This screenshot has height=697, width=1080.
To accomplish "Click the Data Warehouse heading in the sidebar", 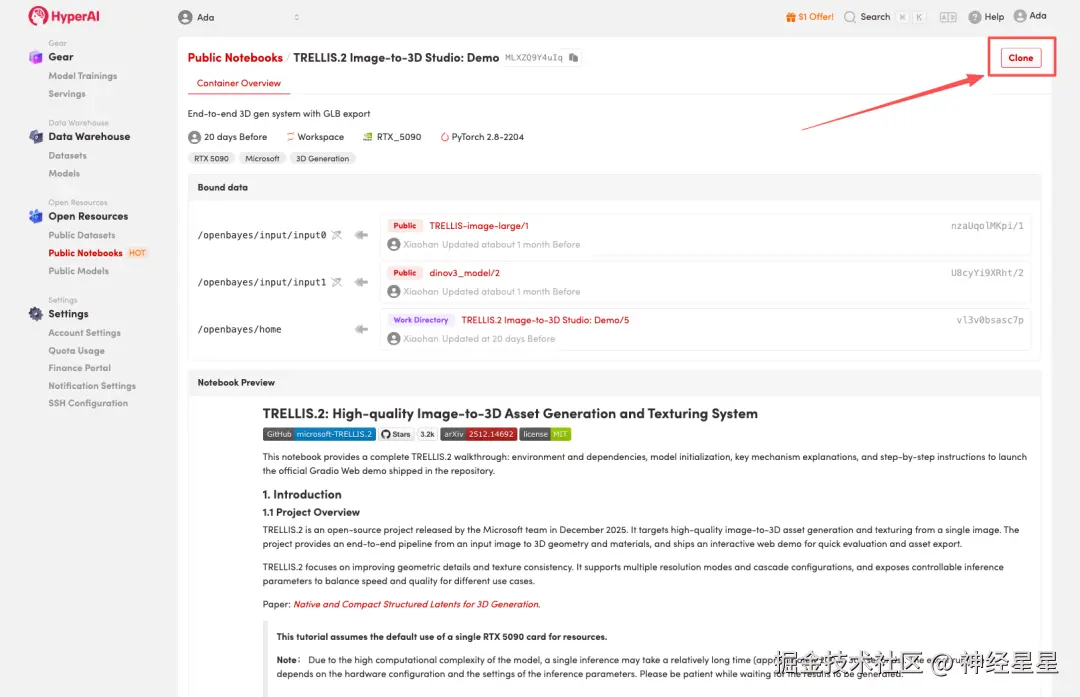I will (89, 136).
